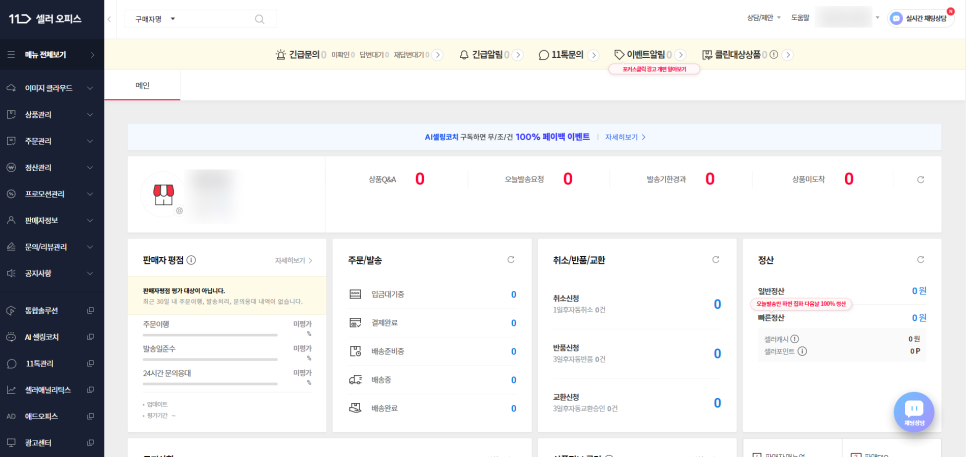Click the 발송기한경과 count 0
The height and width of the screenshot is (457, 966).
pyautogui.click(x=710, y=179)
